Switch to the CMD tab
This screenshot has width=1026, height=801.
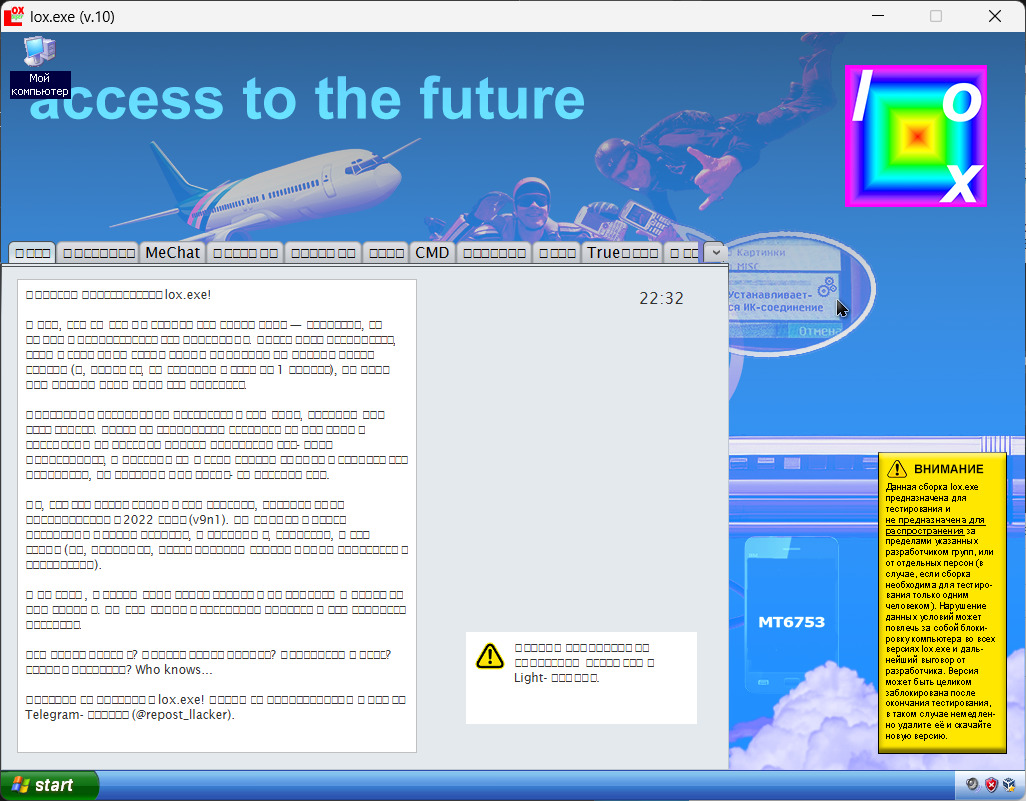click(432, 253)
